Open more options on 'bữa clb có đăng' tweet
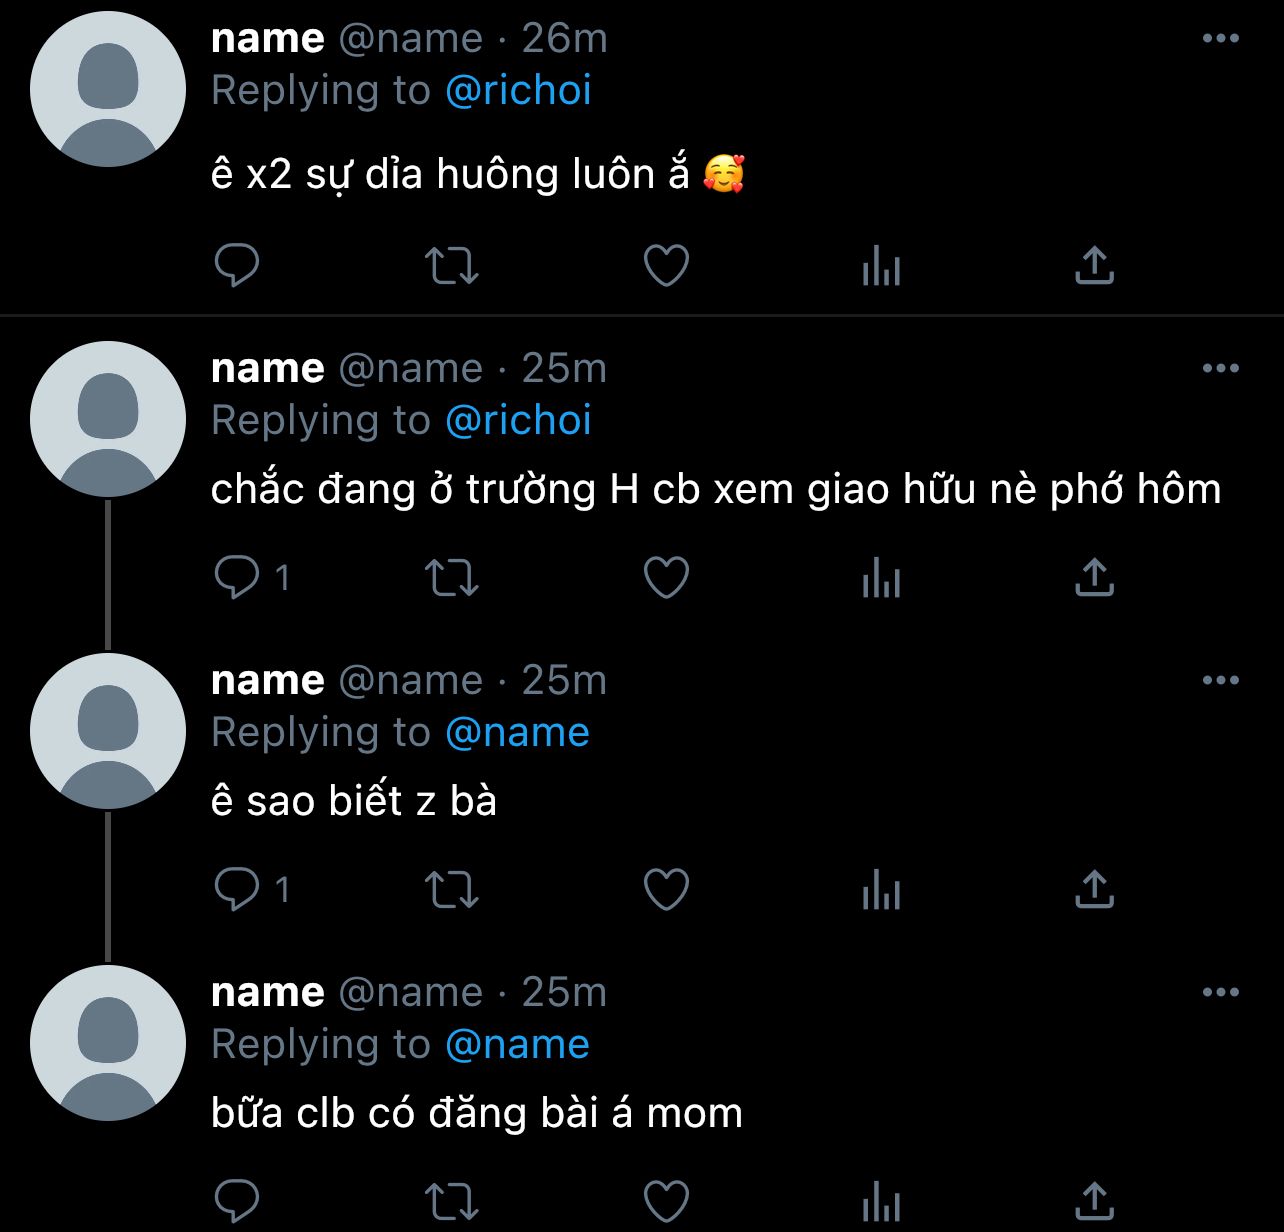1284x1232 pixels. click(1220, 993)
